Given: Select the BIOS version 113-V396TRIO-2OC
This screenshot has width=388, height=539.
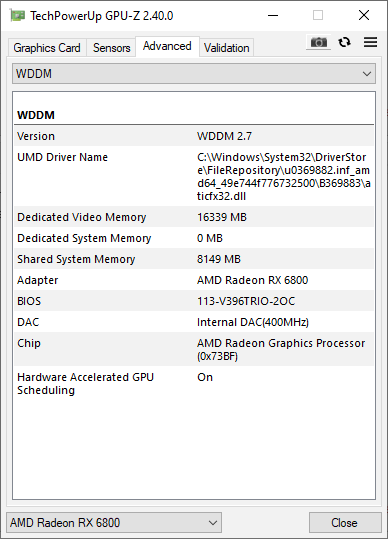Looking at the screenshot, I should [246, 301].
